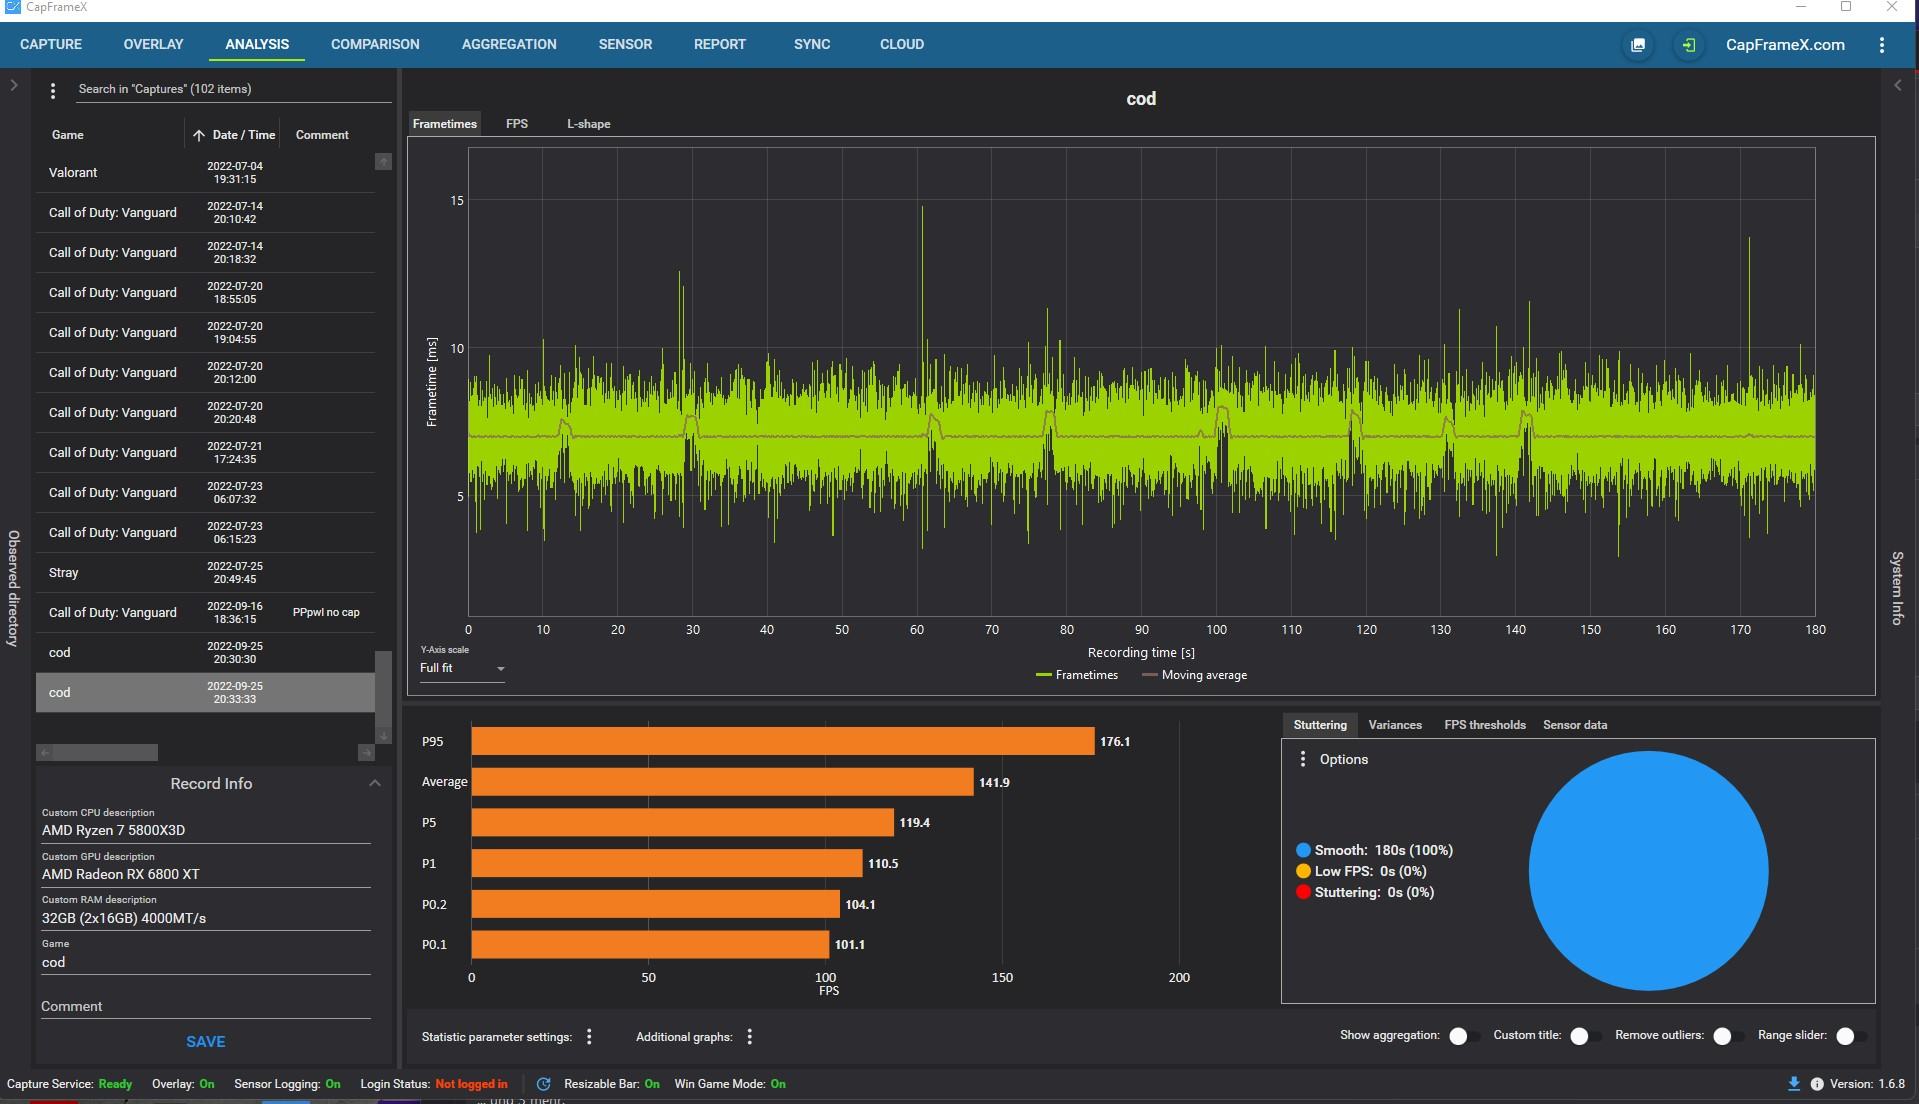The image size is (1919, 1104).
Task: Click the version info icon in status bar
Action: pyautogui.click(x=1817, y=1084)
